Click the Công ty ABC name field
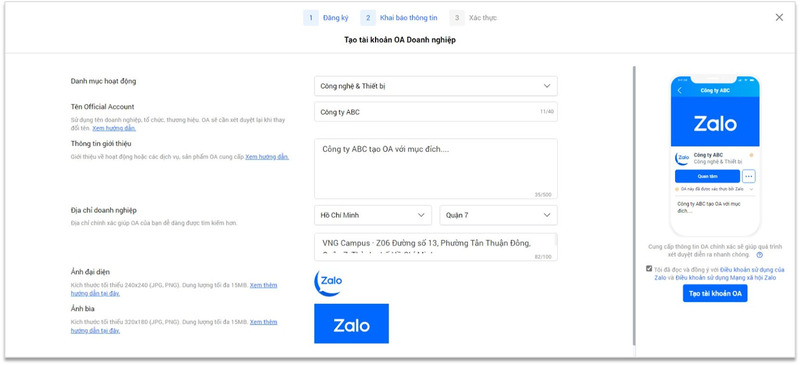This screenshot has height=365, width=800. [436, 112]
